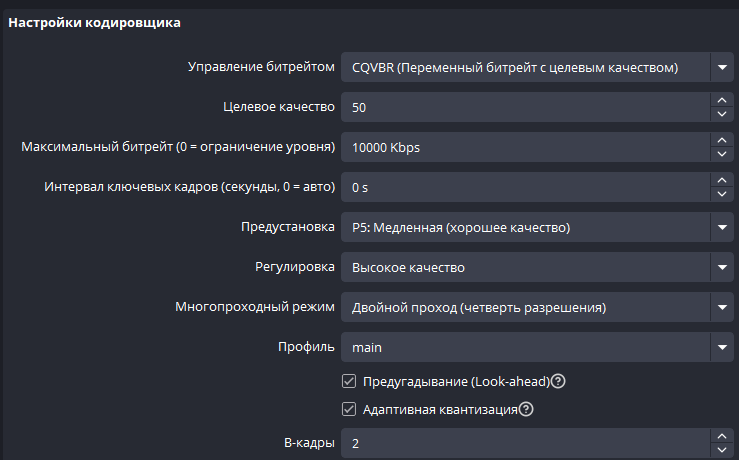Increase Максимальный битрейт with up arrow
Image resolution: width=739 pixels, height=460 pixels.
click(x=723, y=140)
